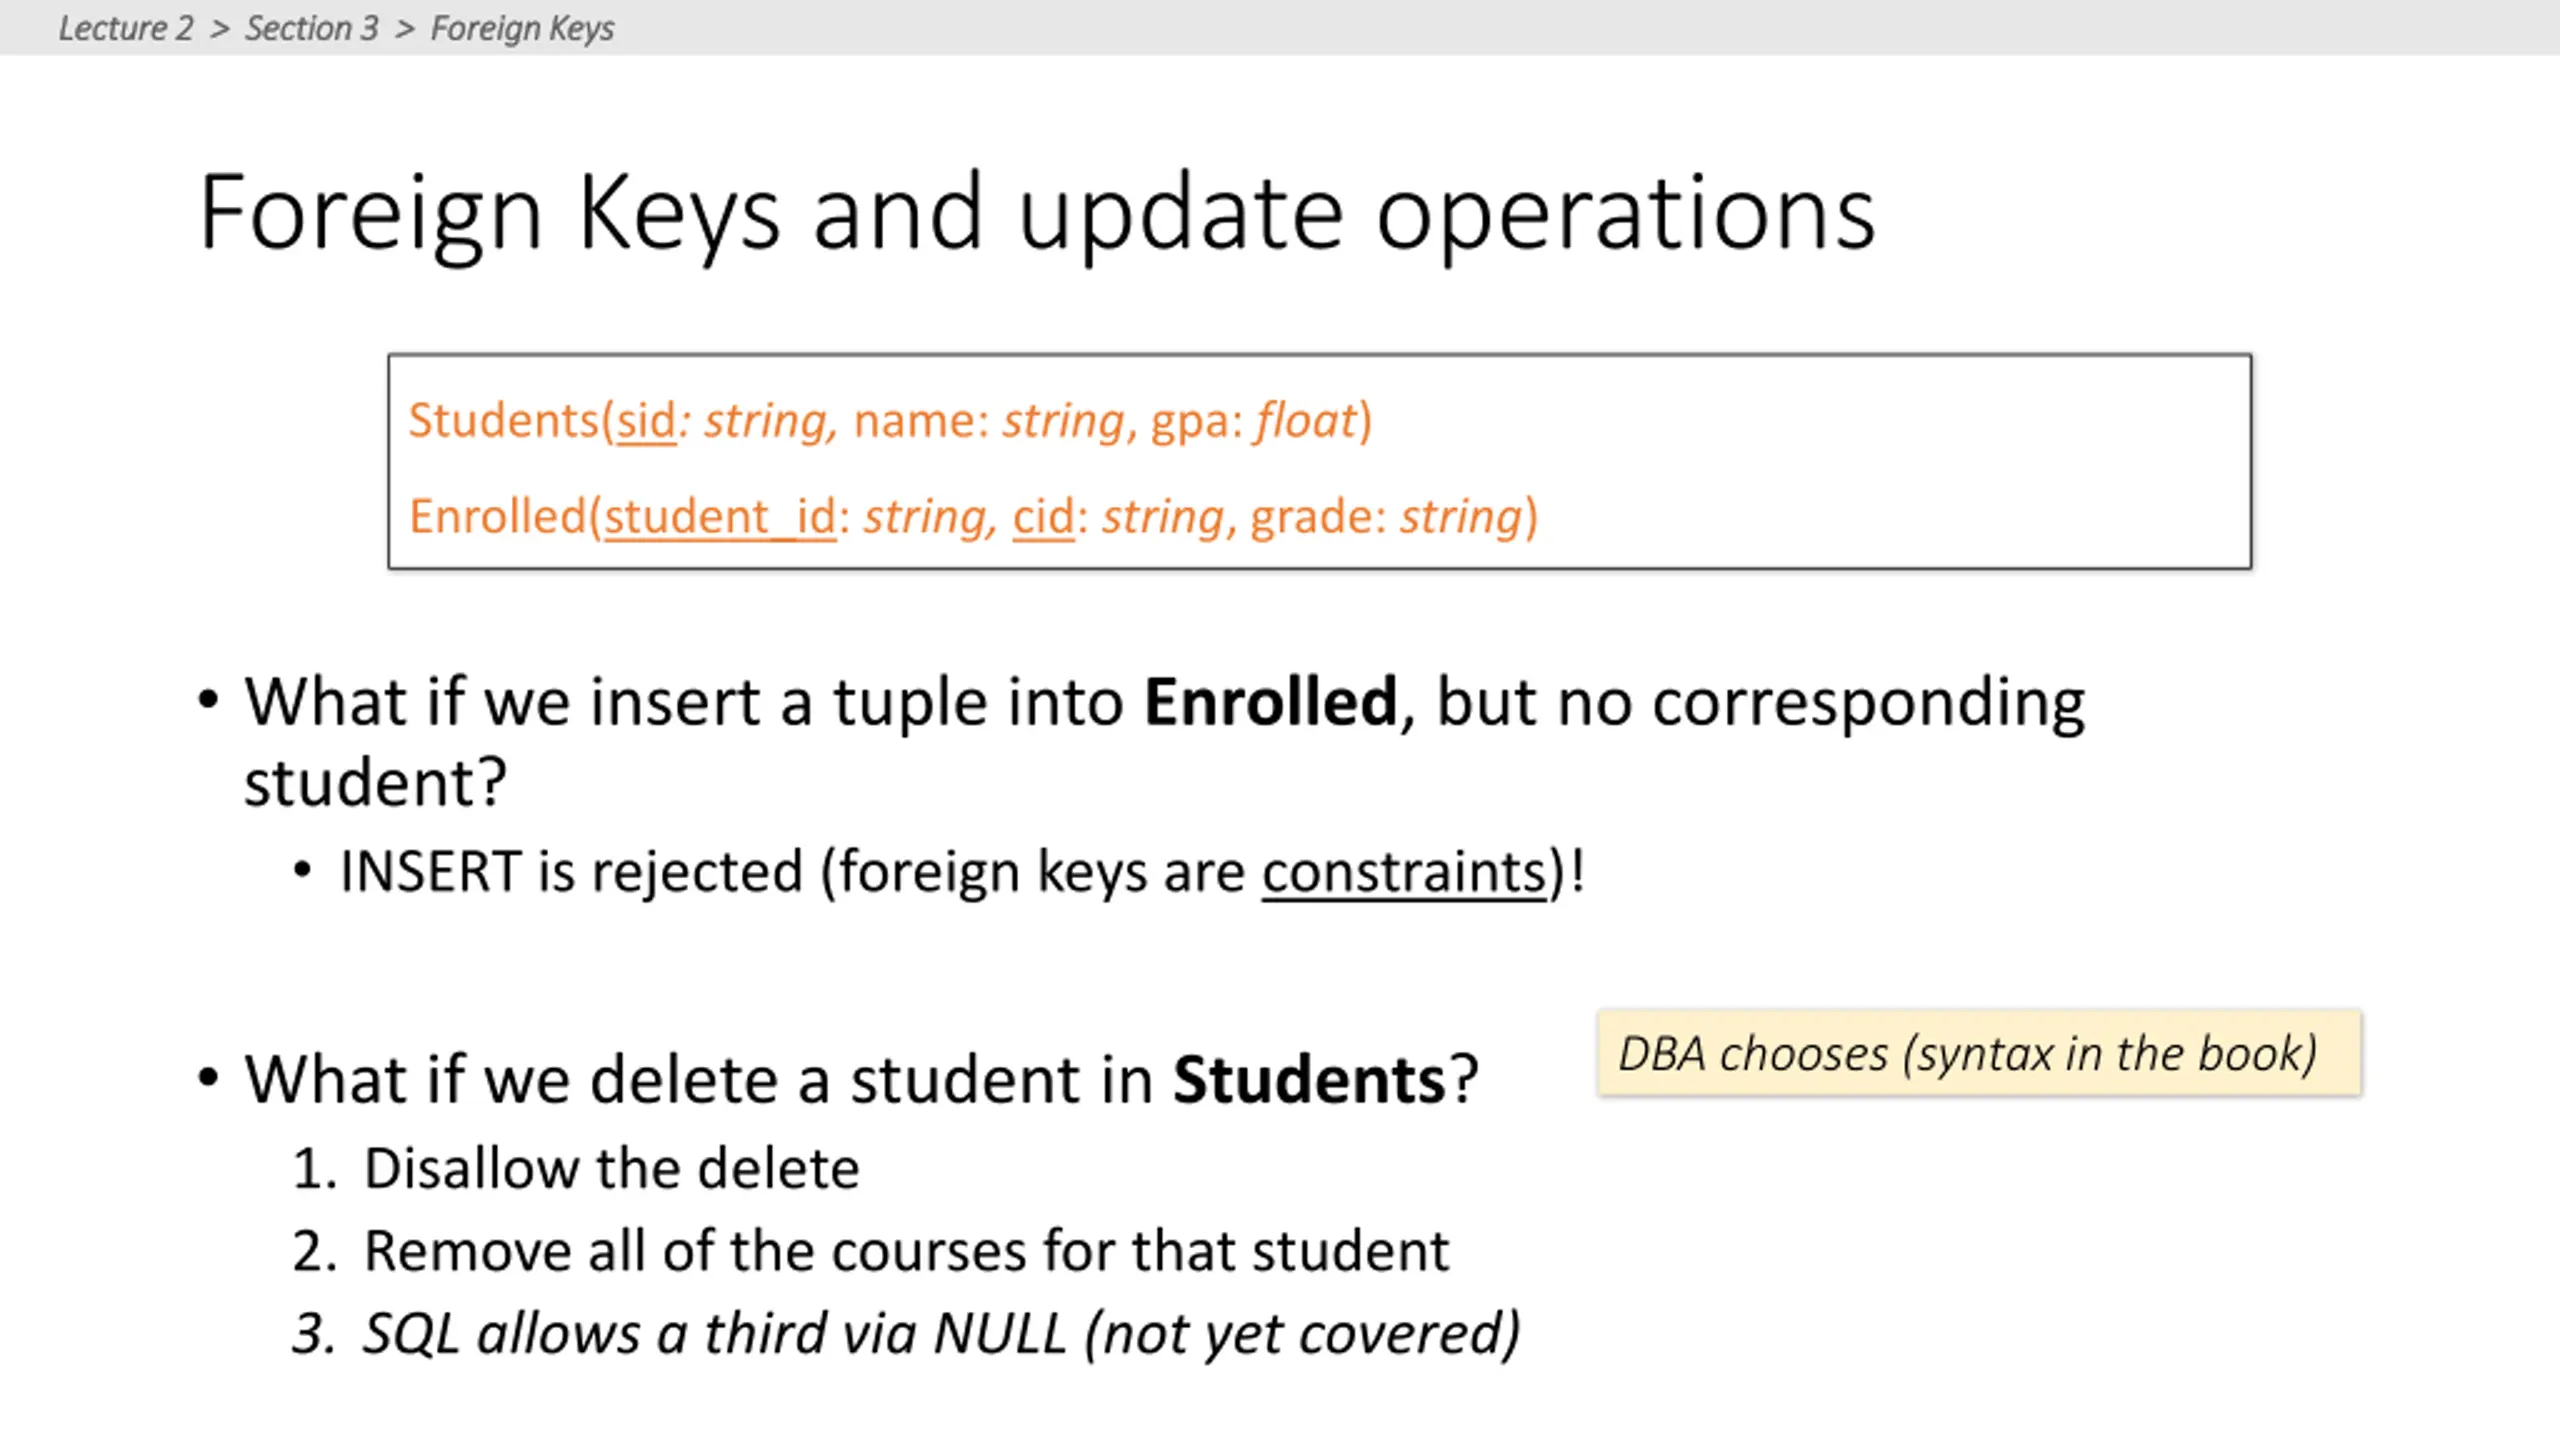Select the bold word Students in the question
Viewport: 2560px width, 1440px height.
coord(1309,1080)
